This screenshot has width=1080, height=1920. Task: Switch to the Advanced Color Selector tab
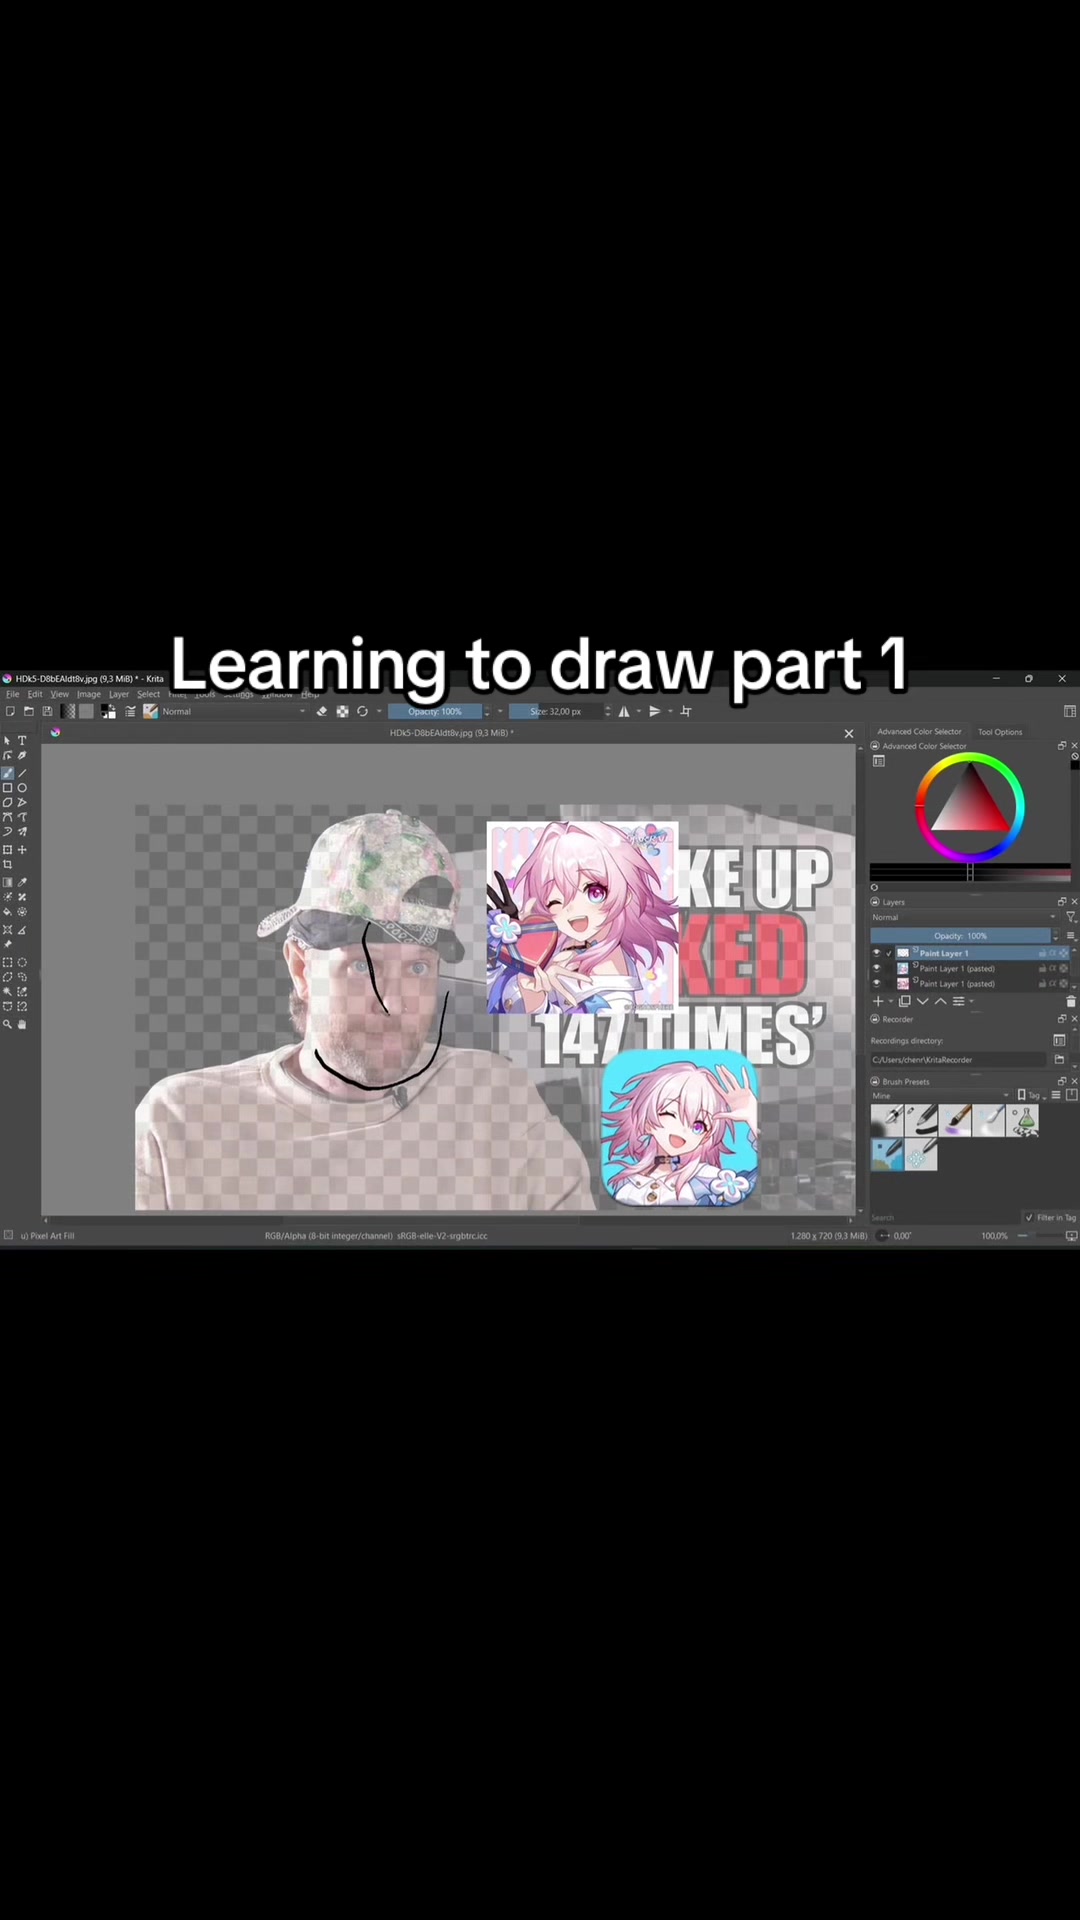coord(919,732)
